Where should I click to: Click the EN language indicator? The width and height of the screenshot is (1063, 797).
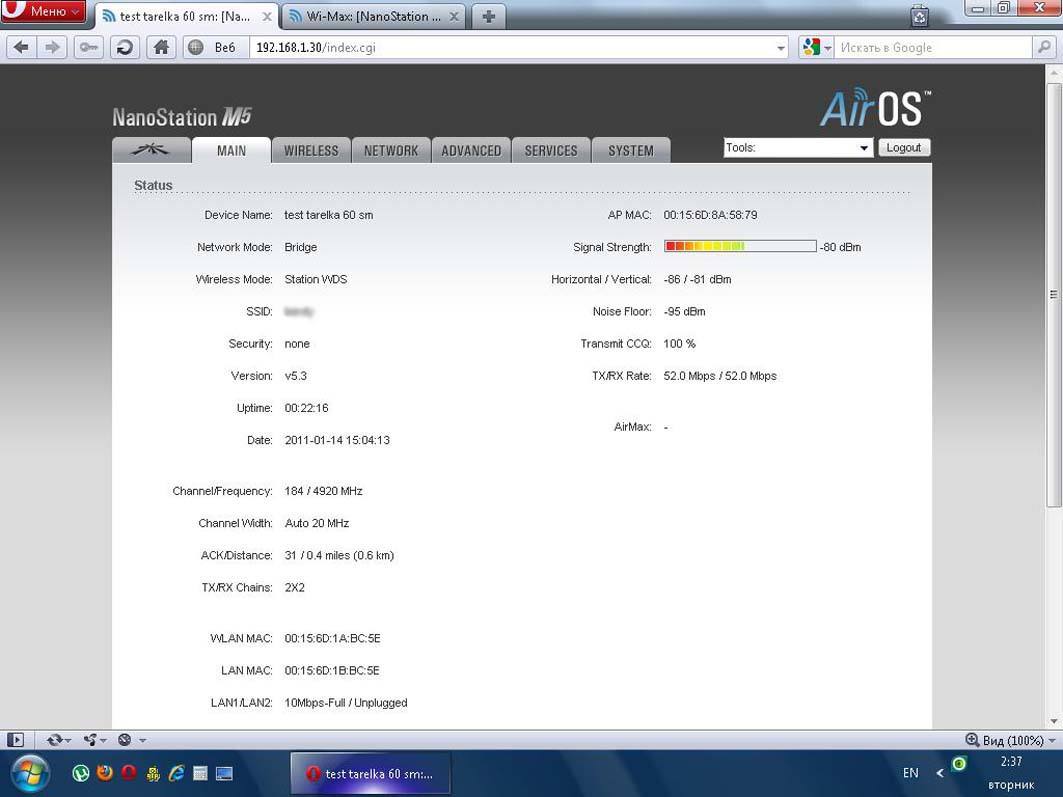910,773
